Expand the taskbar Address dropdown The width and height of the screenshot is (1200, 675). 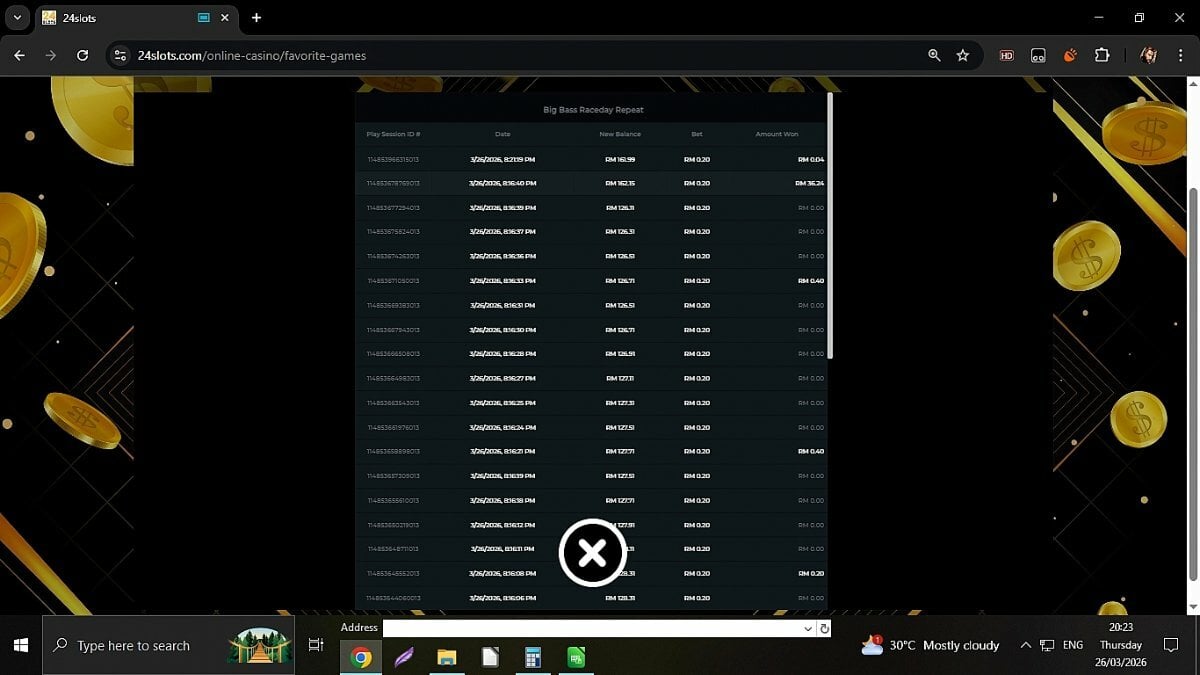[x=808, y=629]
